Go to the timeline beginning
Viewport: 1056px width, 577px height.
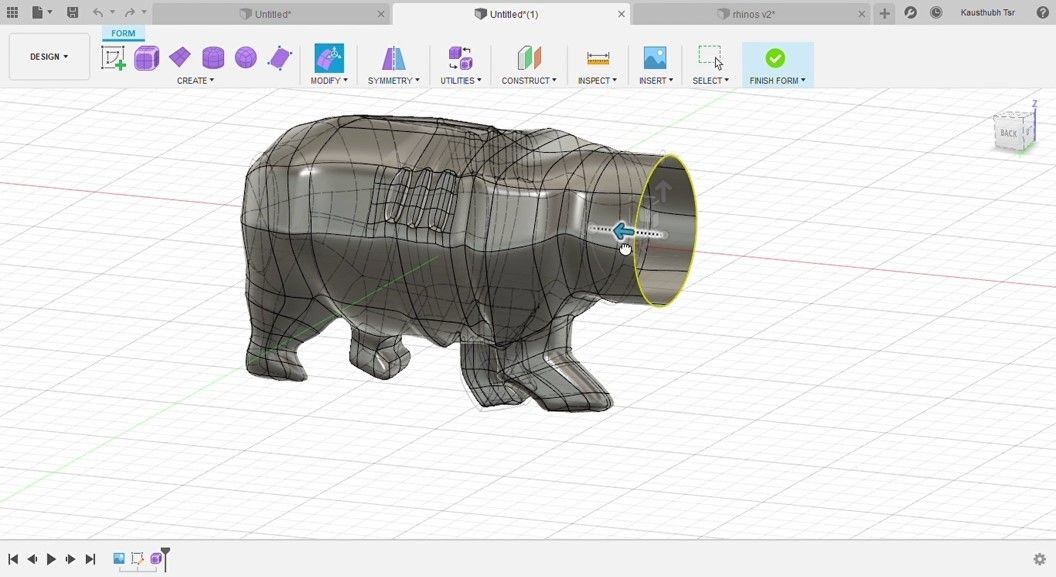click(13, 559)
